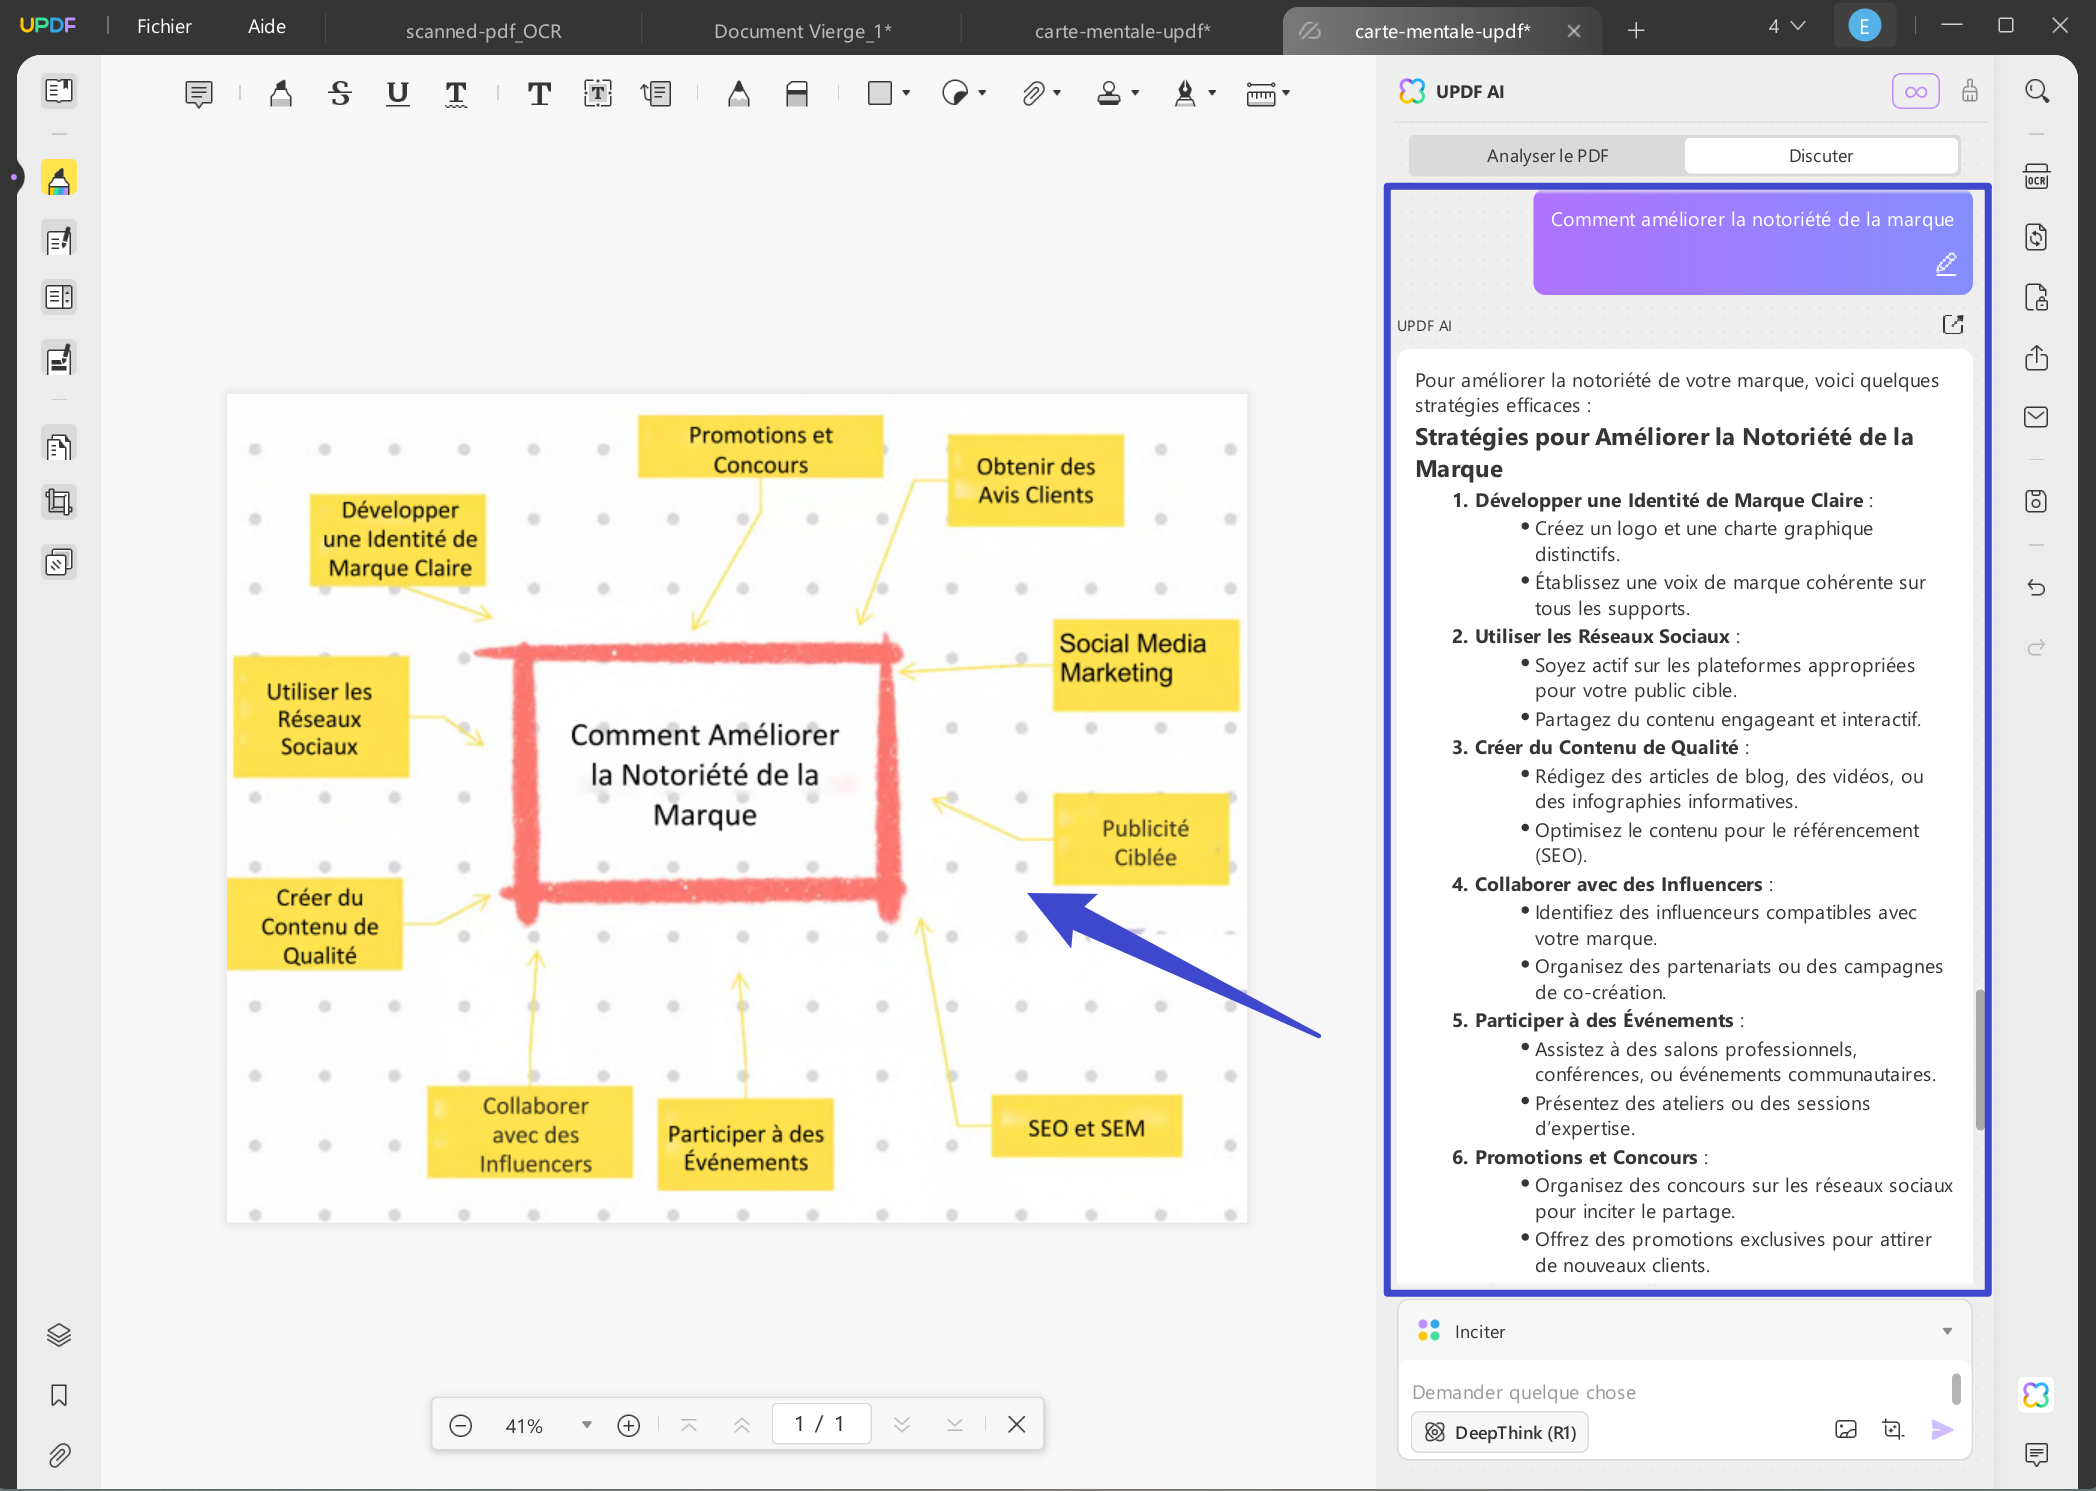Switch to the Analyser le PDF tab
Viewport: 2096px width, 1491px height.
coord(1546,155)
